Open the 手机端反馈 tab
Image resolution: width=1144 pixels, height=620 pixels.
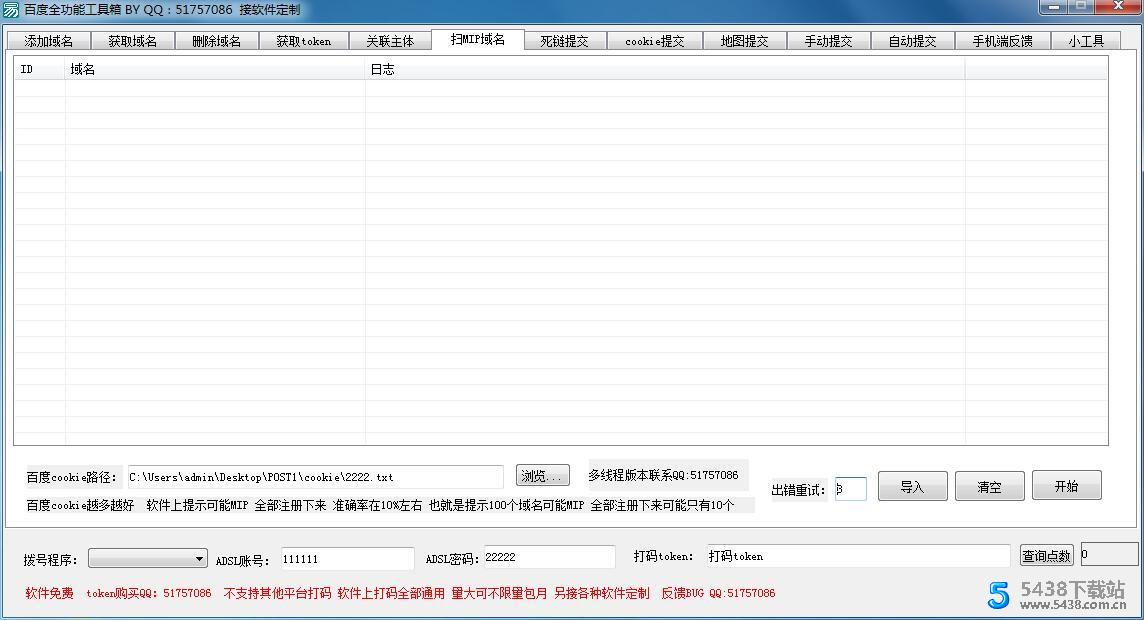pos(1002,40)
